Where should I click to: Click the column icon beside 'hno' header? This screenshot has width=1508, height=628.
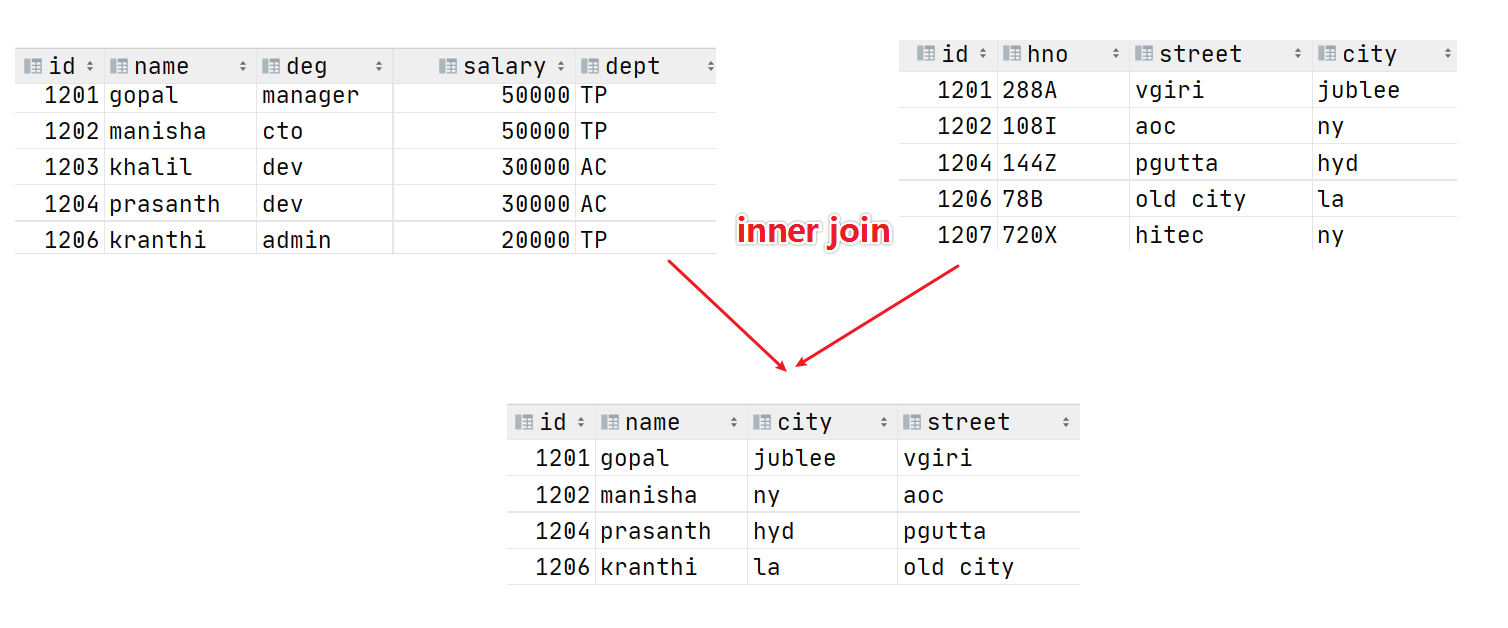pos(1012,54)
